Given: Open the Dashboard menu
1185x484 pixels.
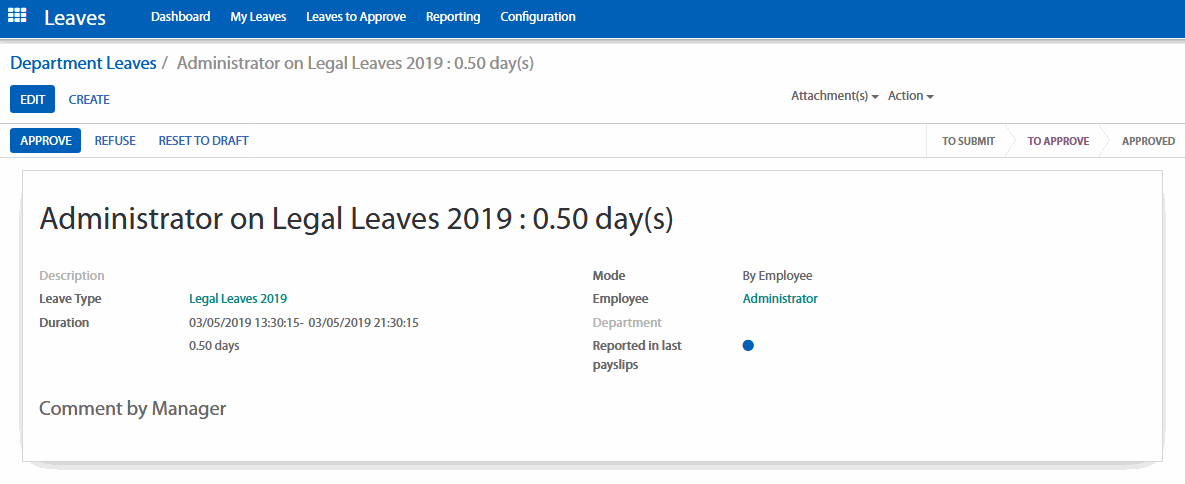Looking at the screenshot, I should [180, 17].
